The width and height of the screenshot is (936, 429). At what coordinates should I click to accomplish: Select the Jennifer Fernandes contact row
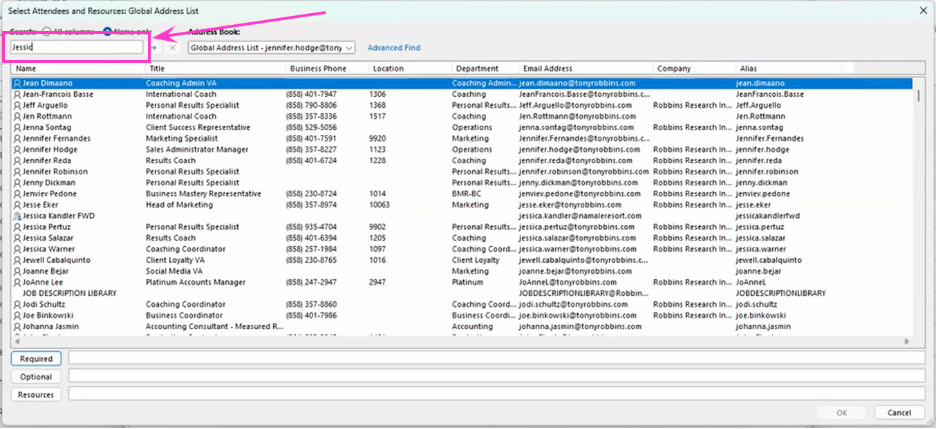coord(461,138)
